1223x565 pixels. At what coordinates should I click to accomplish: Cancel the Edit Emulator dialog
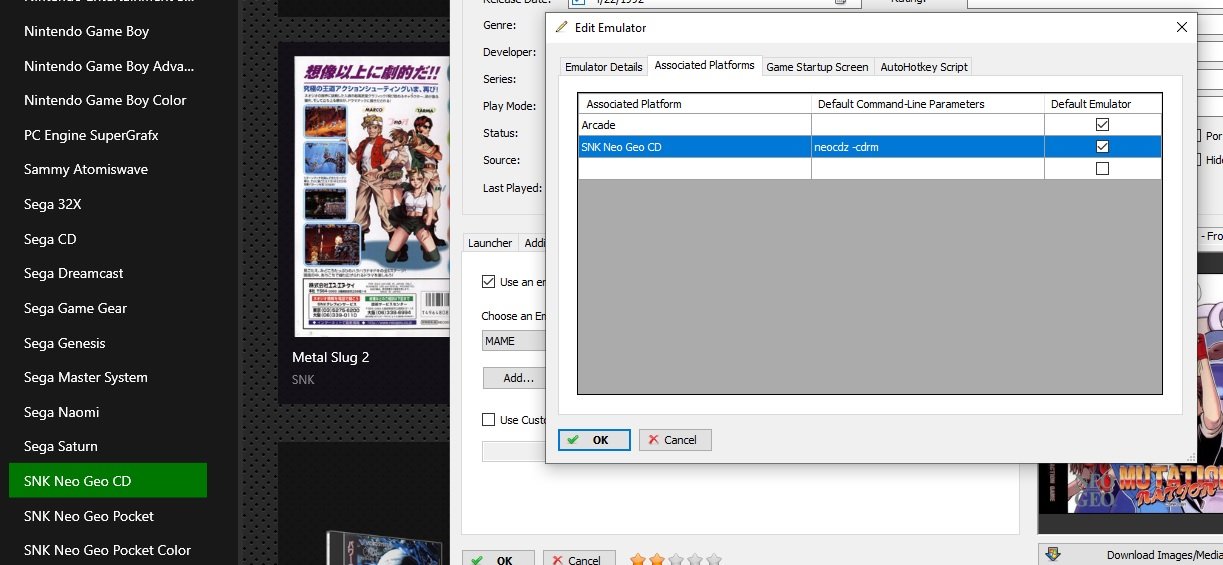(675, 440)
